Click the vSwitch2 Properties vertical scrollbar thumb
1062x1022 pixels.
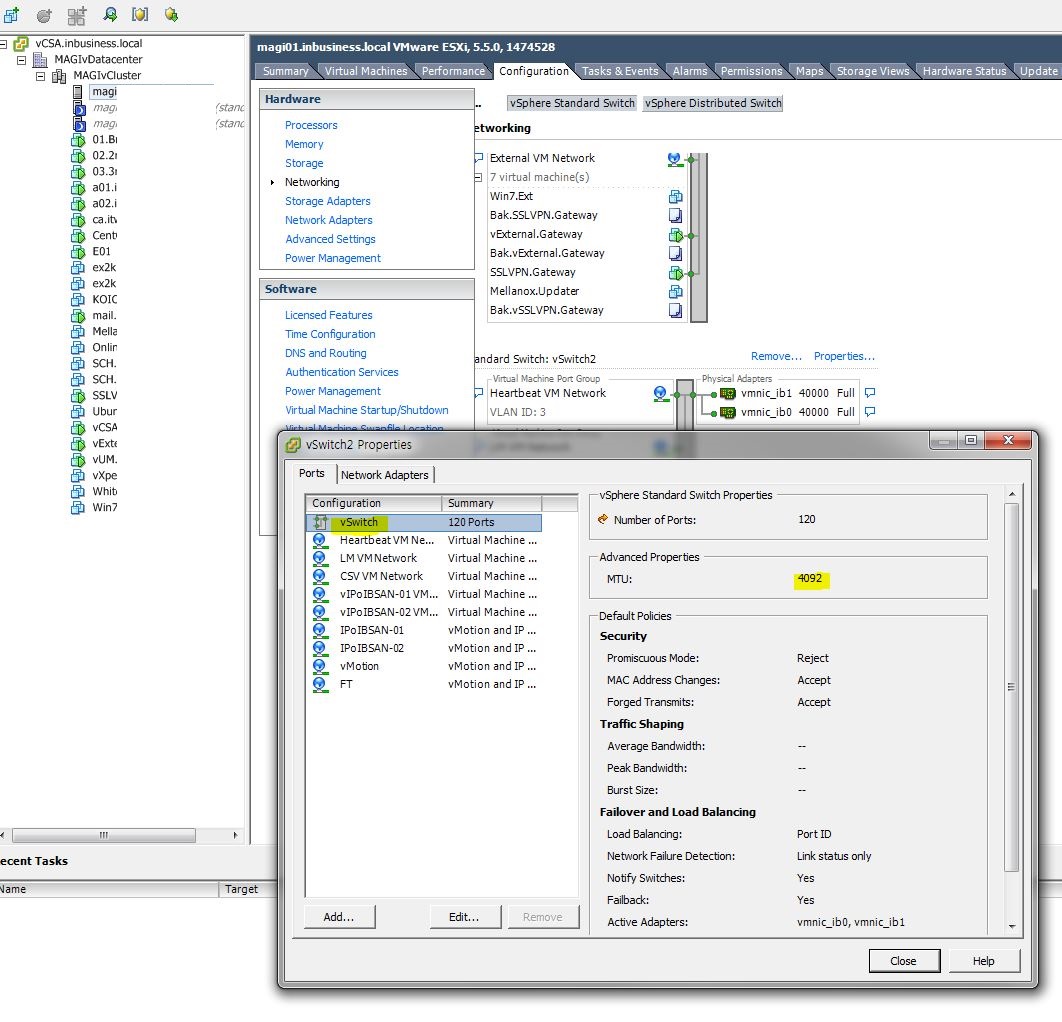pos(1012,687)
